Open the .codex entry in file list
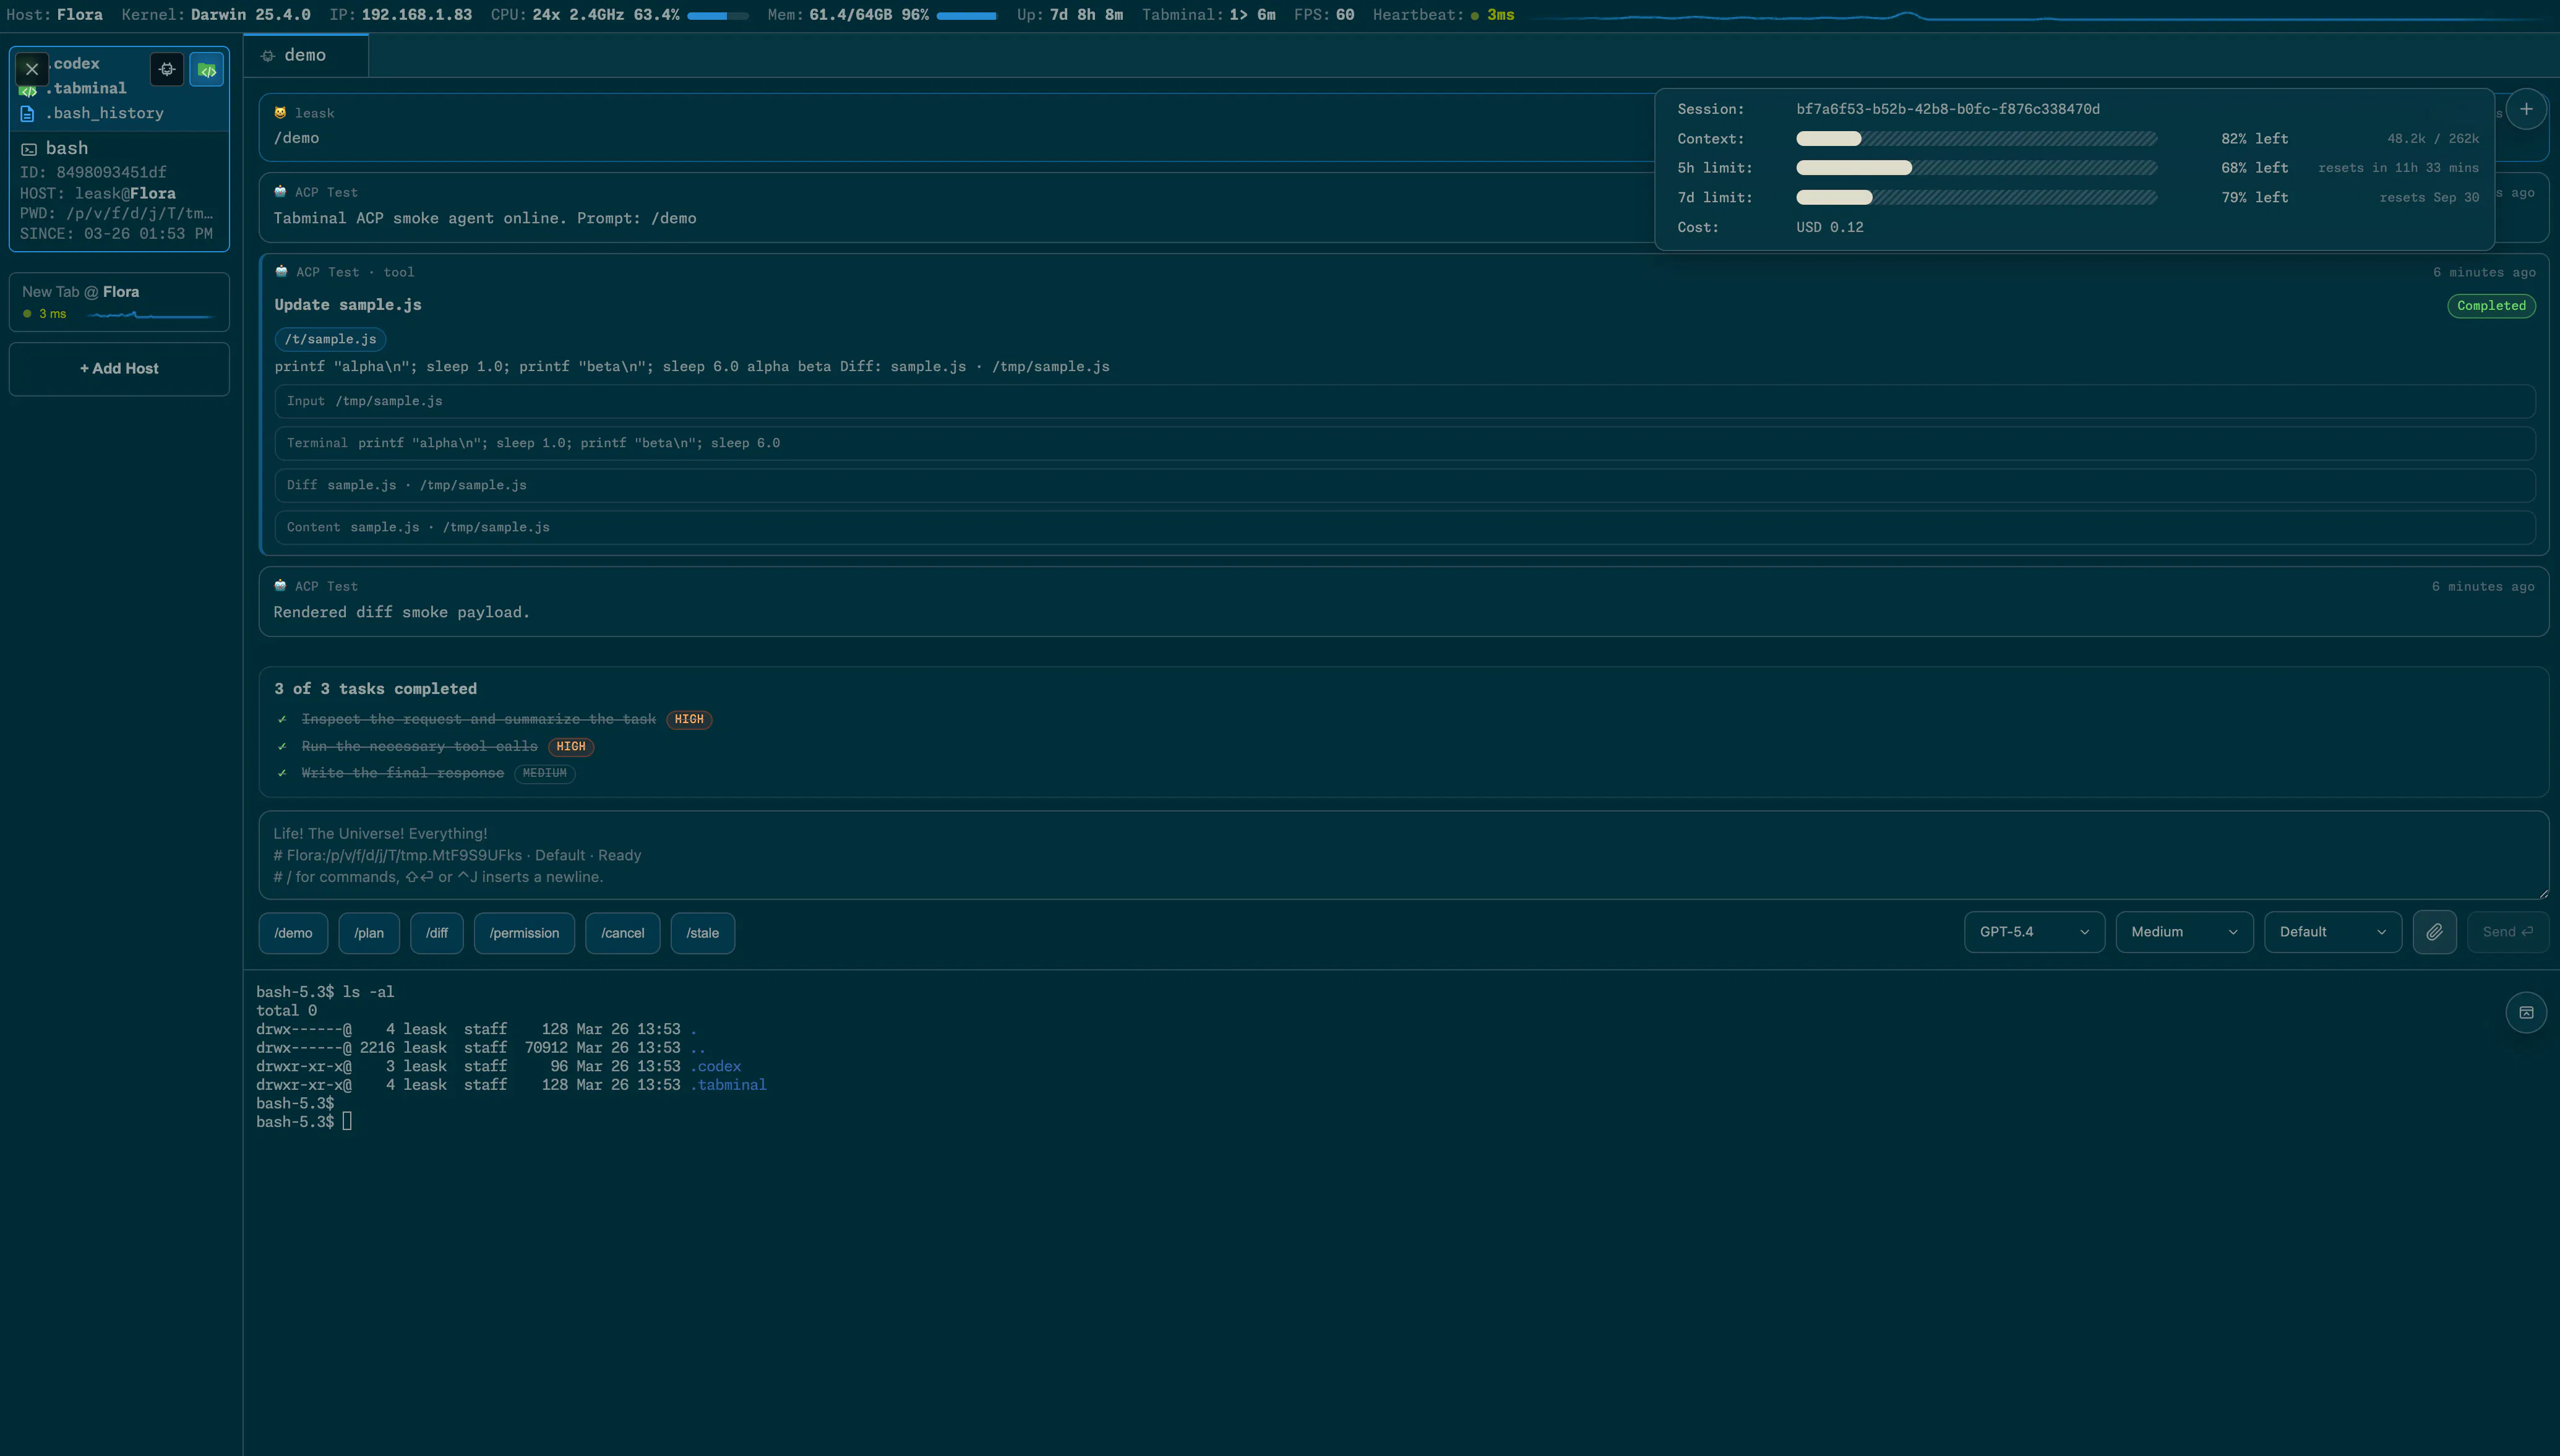Image resolution: width=2560 pixels, height=1456 pixels. tap(76, 64)
